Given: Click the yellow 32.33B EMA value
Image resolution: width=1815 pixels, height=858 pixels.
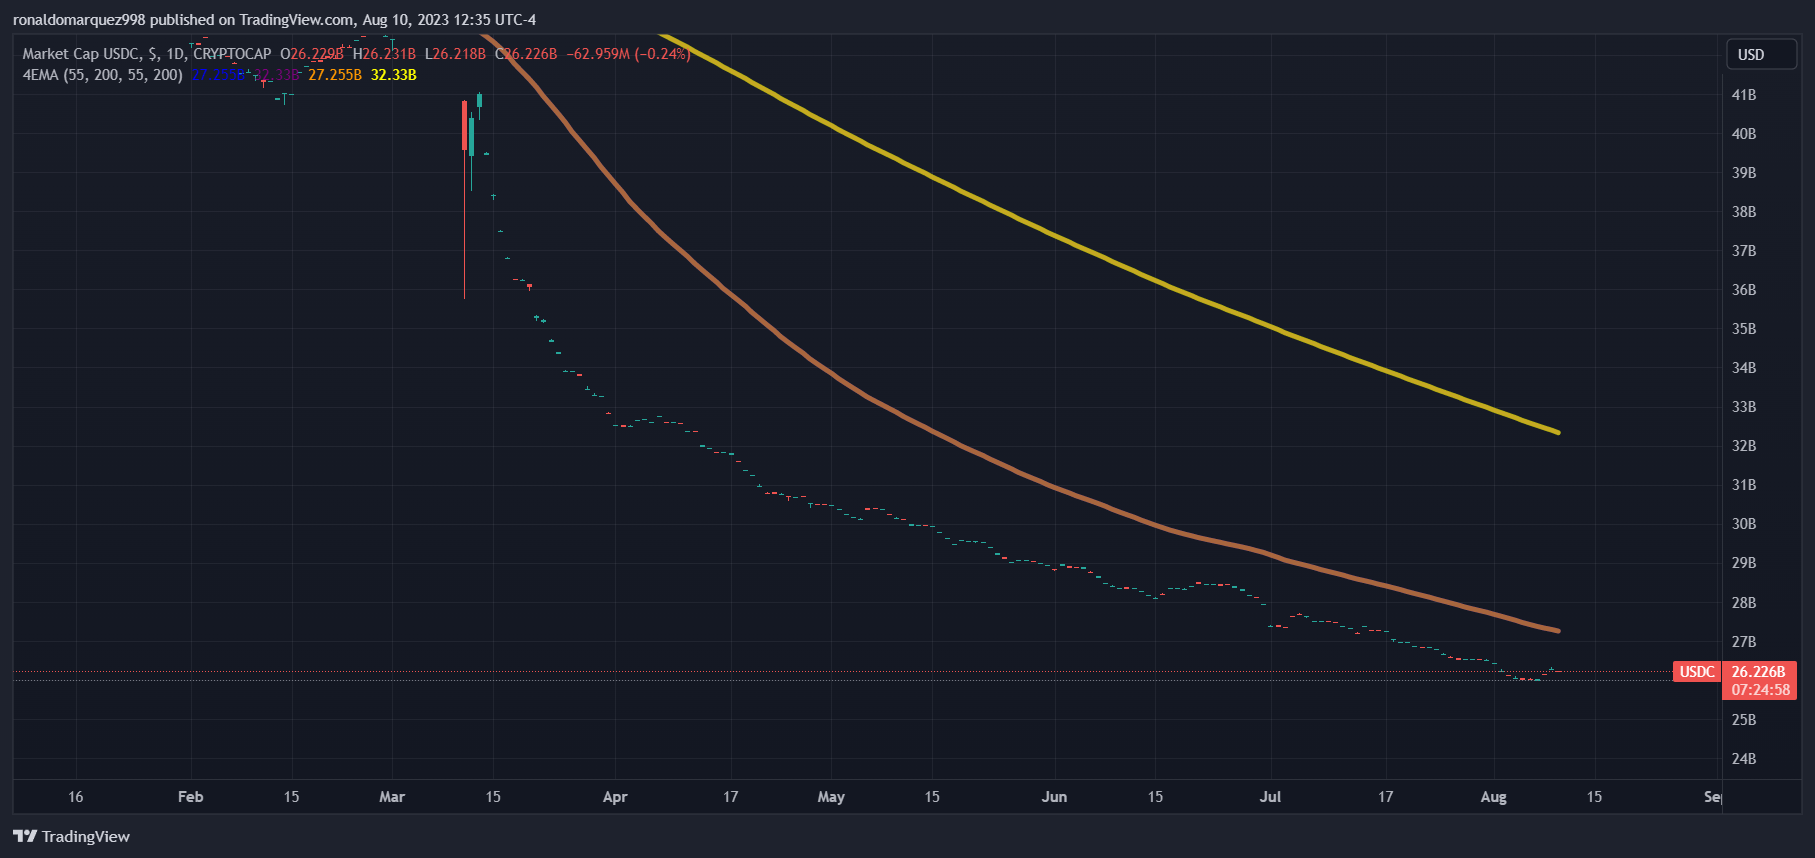Looking at the screenshot, I should (x=394, y=75).
